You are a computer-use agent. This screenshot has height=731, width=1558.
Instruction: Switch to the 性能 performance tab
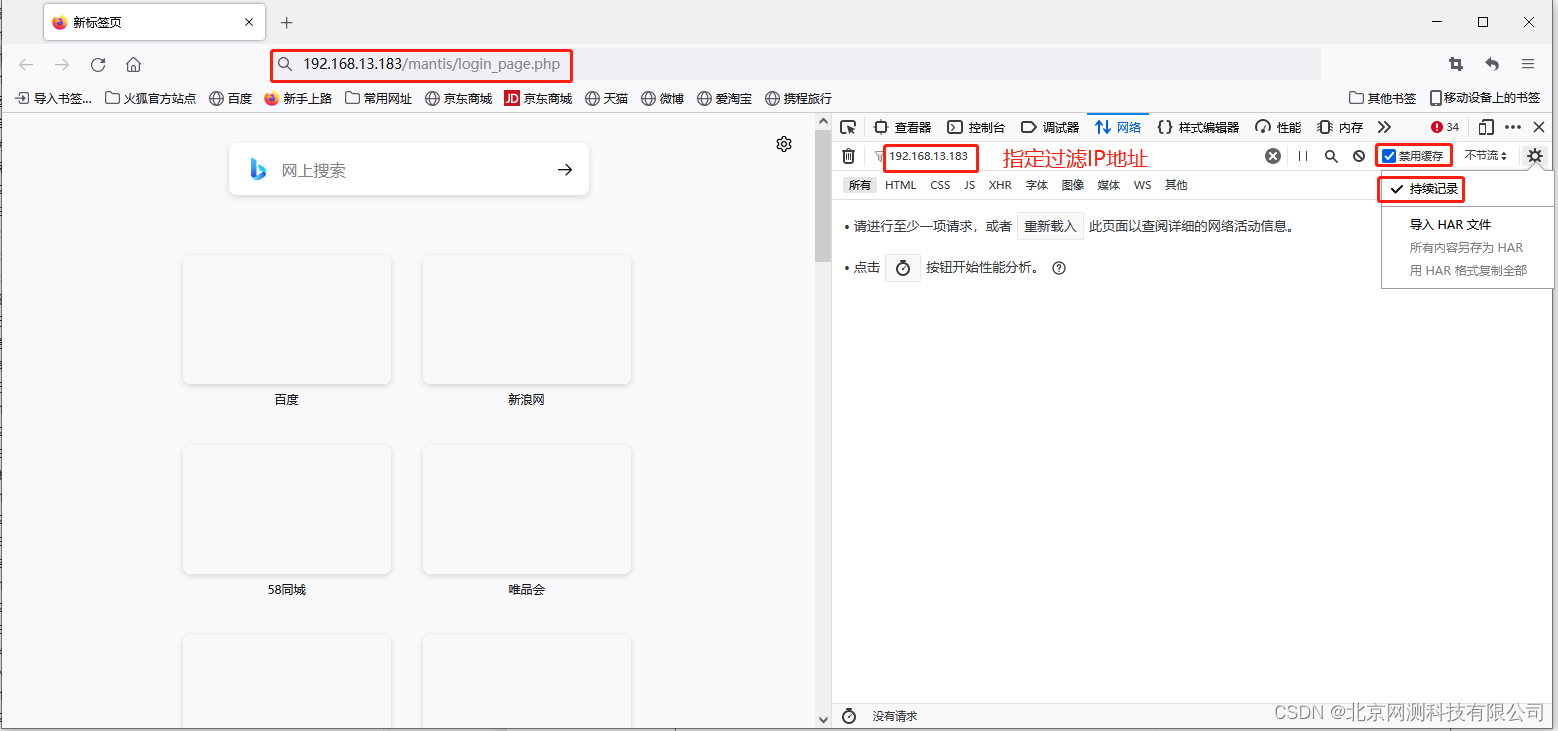(1278, 127)
